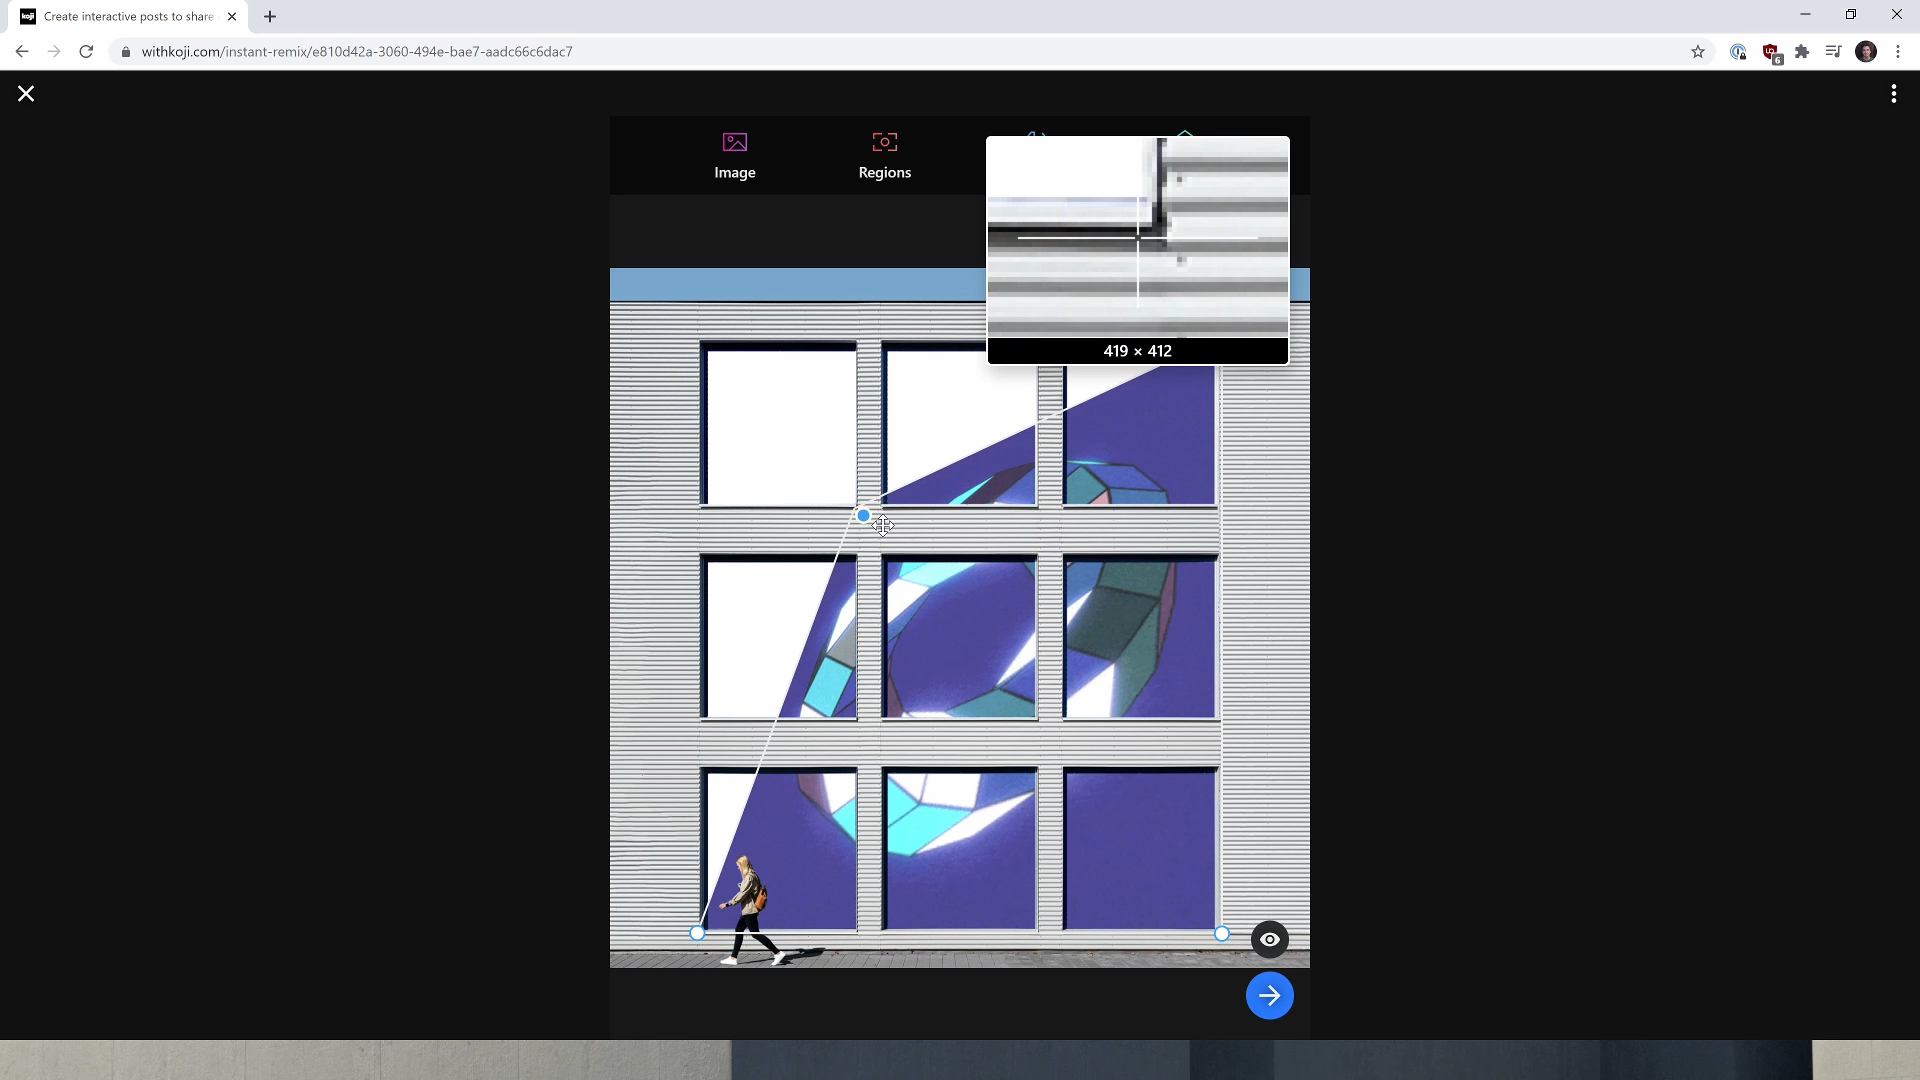The width and height of the screenshot is (1920, 1080).
Task: Select the bottom-right region vertex handle
Action: pyautogui.click(x=1221, y=933)
